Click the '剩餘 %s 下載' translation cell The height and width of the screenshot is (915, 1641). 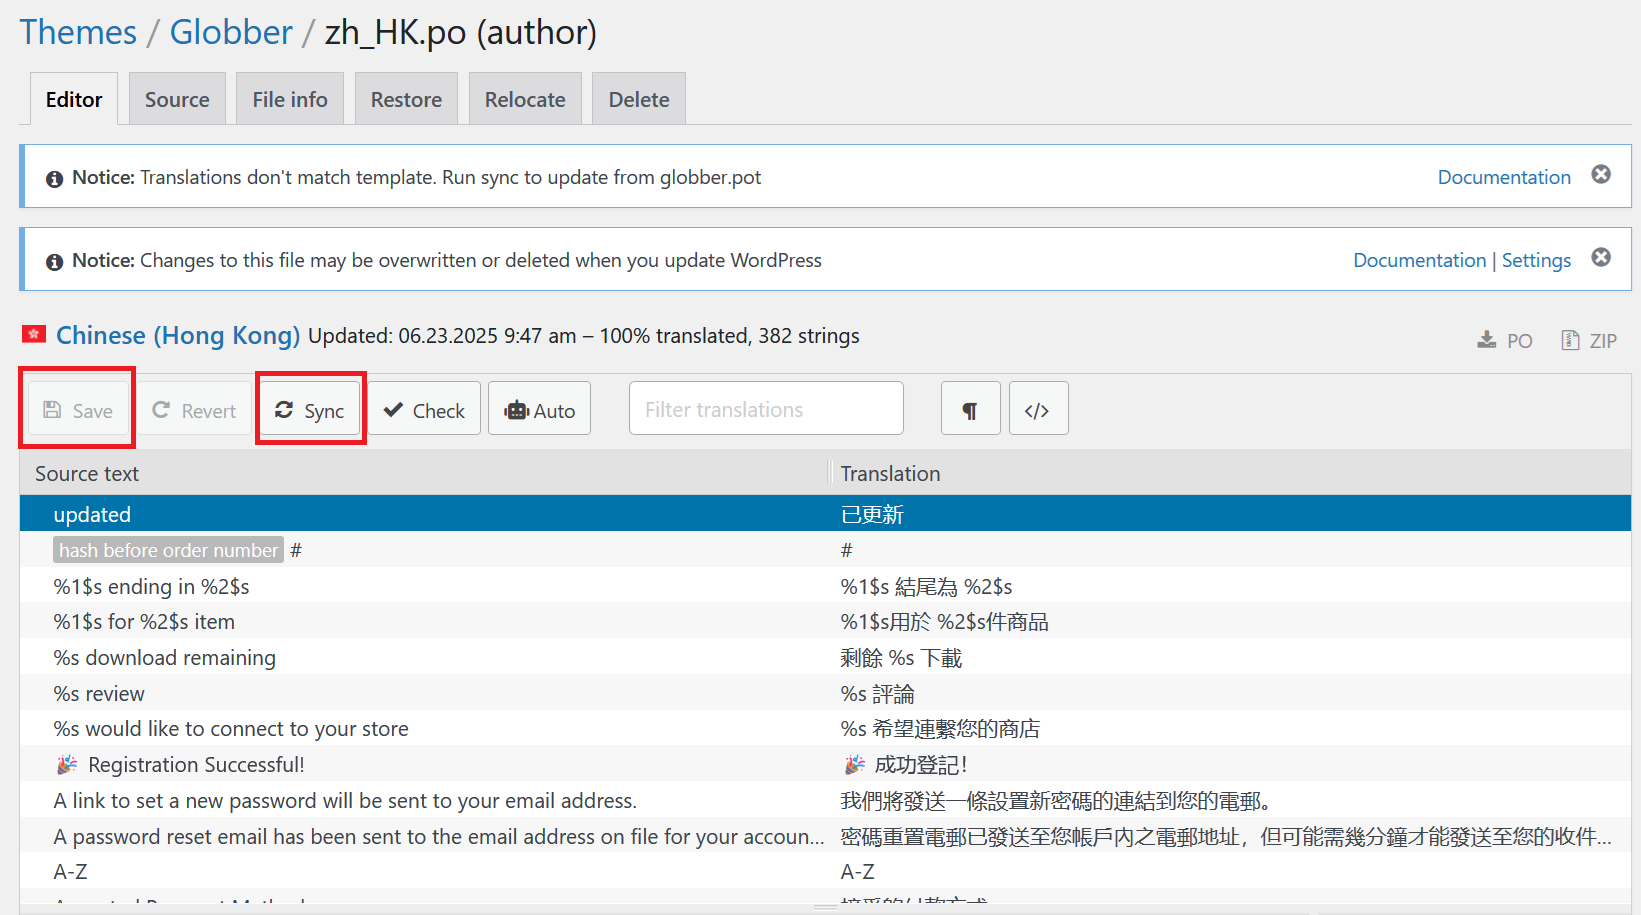(901, 657)
